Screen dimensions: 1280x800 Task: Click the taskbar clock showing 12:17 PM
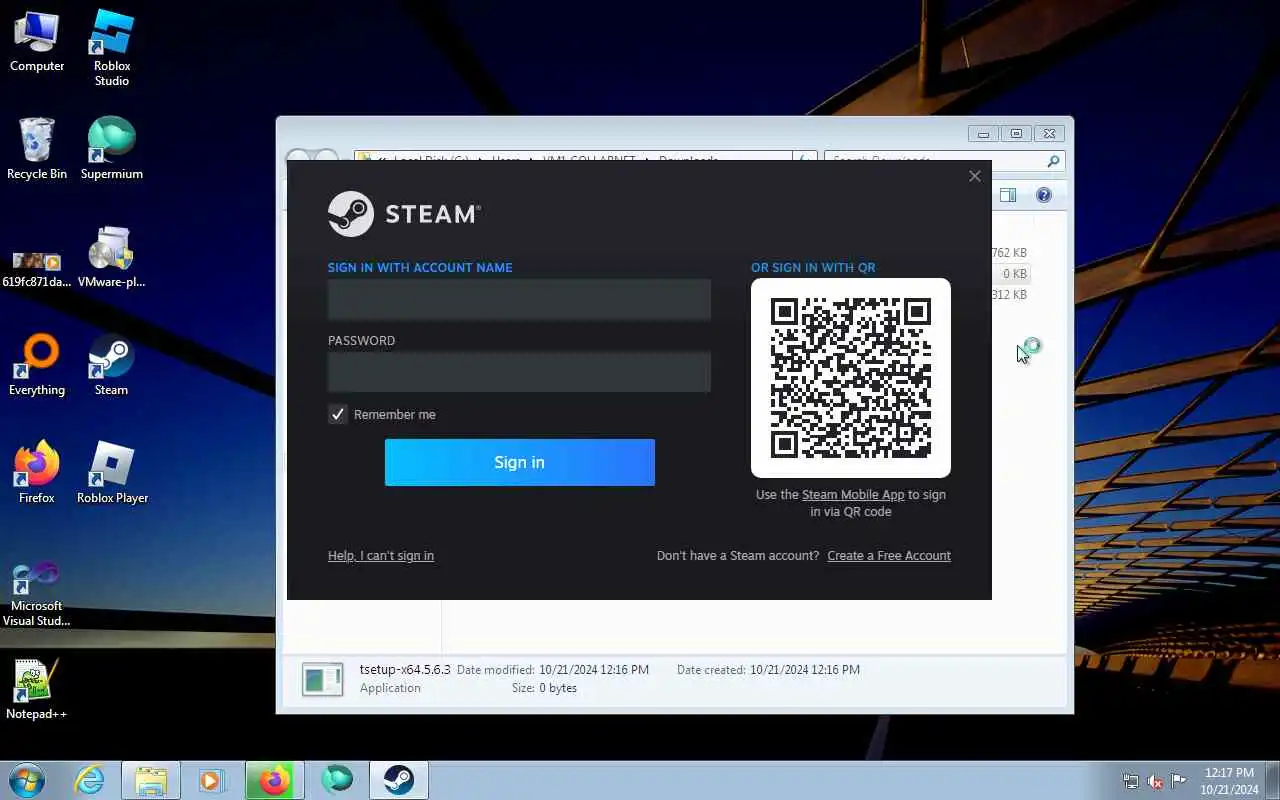(x=1229, y=781)
